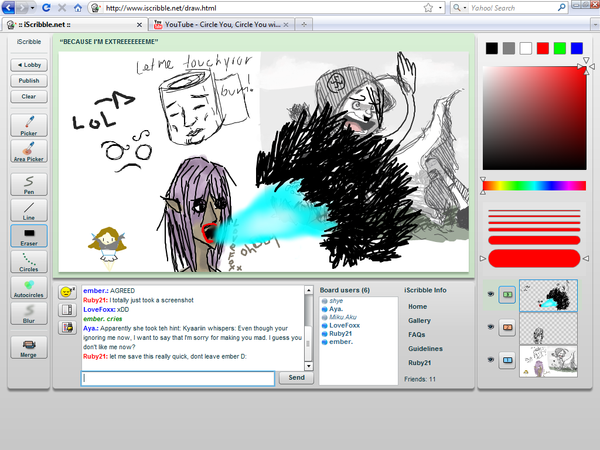Select layer 2 button
The width and height of the screenshot is (600, 450).
507,328
